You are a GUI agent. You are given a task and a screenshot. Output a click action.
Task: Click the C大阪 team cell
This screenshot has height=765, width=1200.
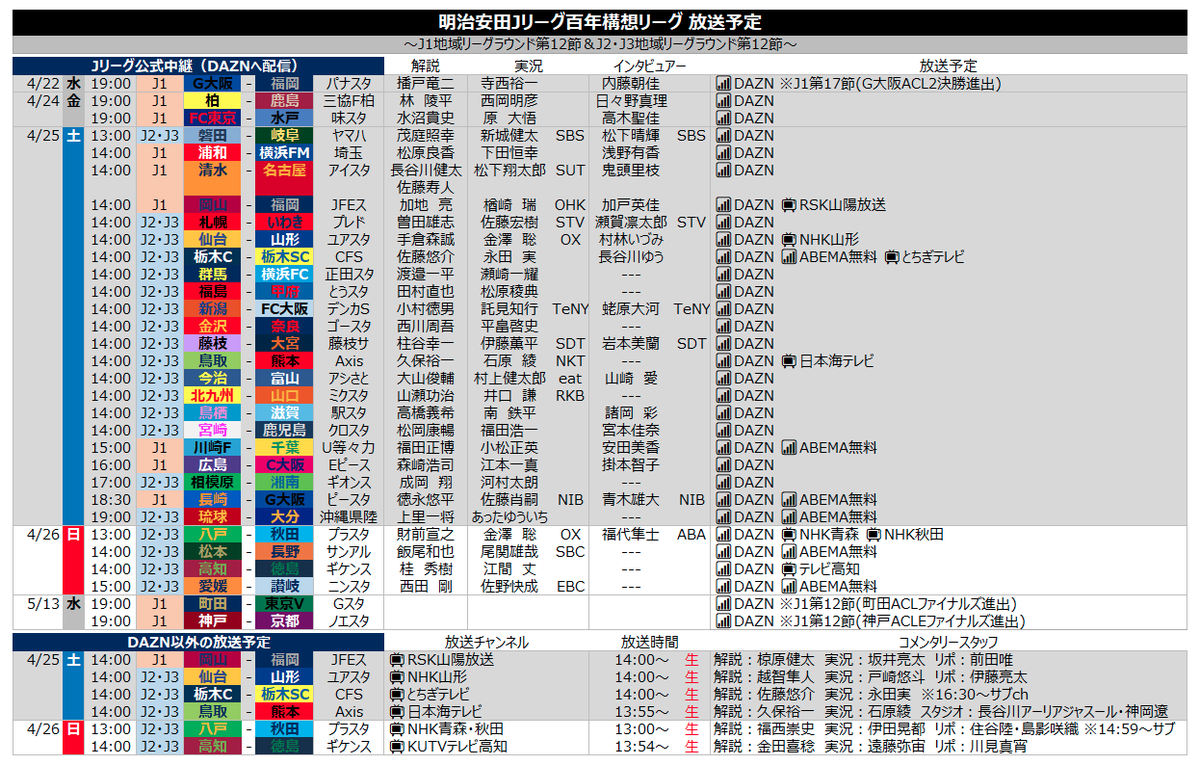(x=285, y=465)
